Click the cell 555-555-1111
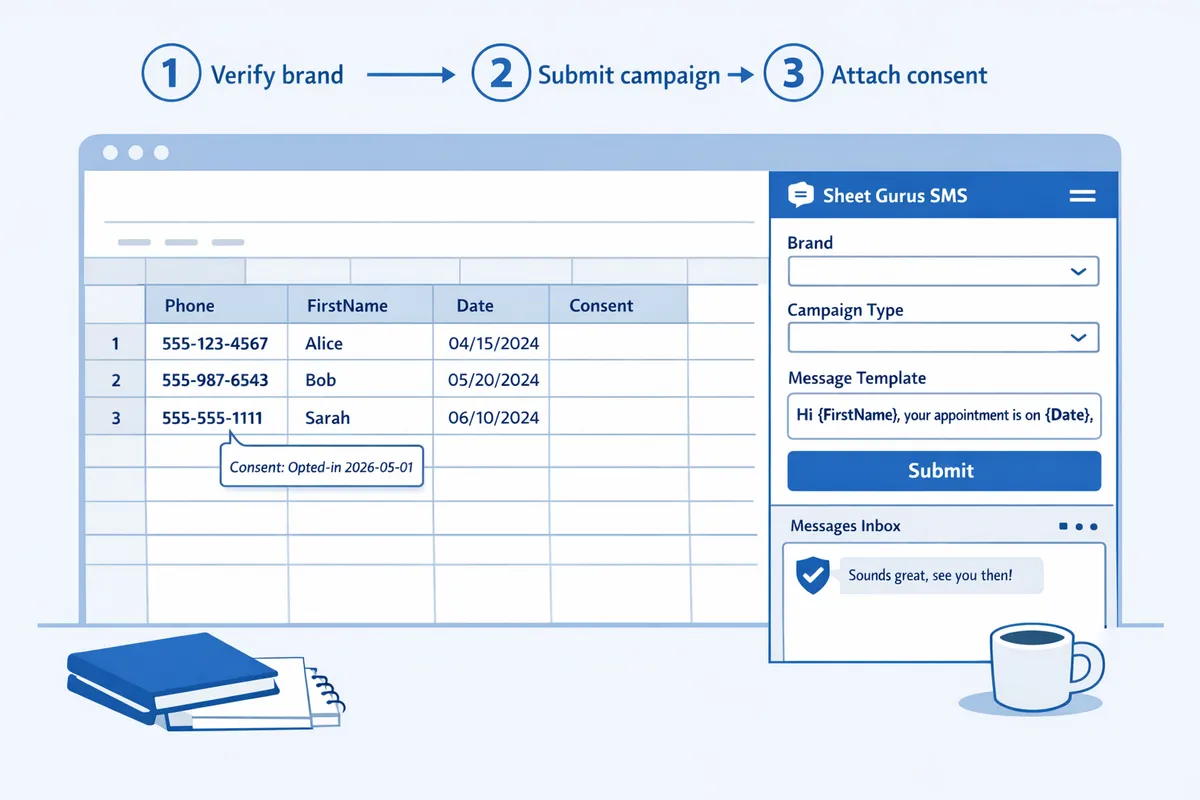The width and height of the screenshot is (1200, 800). coord(217,417)
